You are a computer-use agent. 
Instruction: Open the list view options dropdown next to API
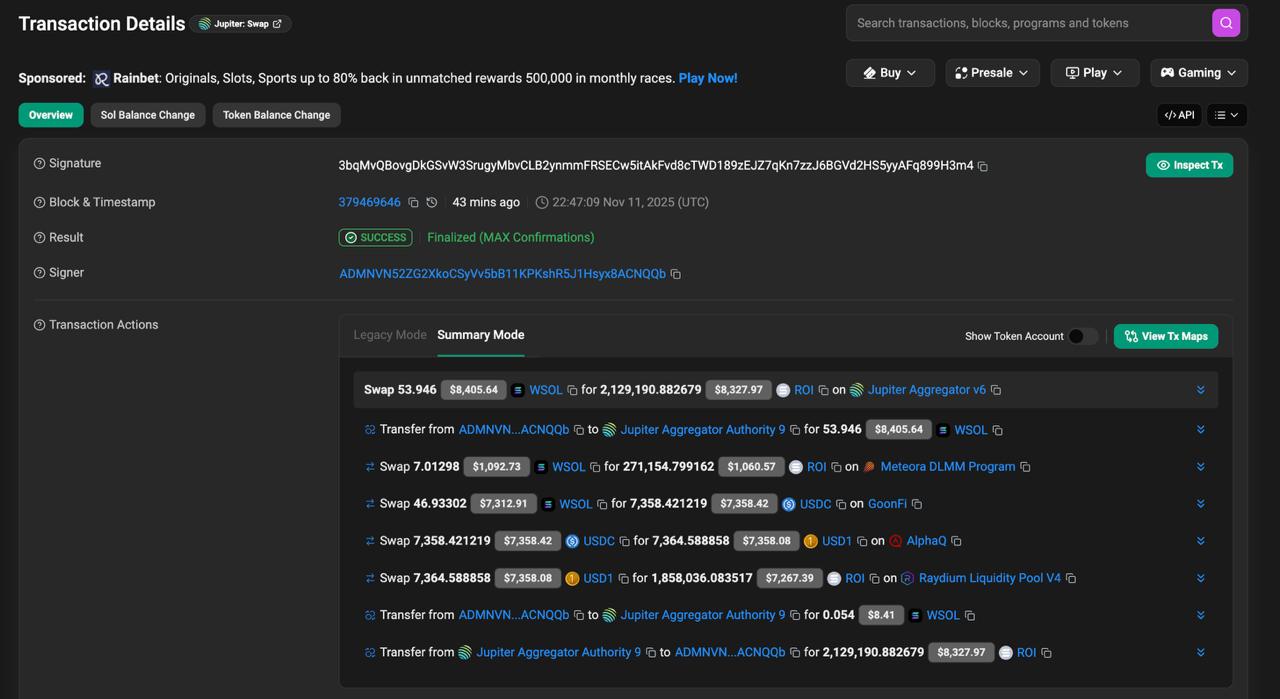coord(1227,115)
